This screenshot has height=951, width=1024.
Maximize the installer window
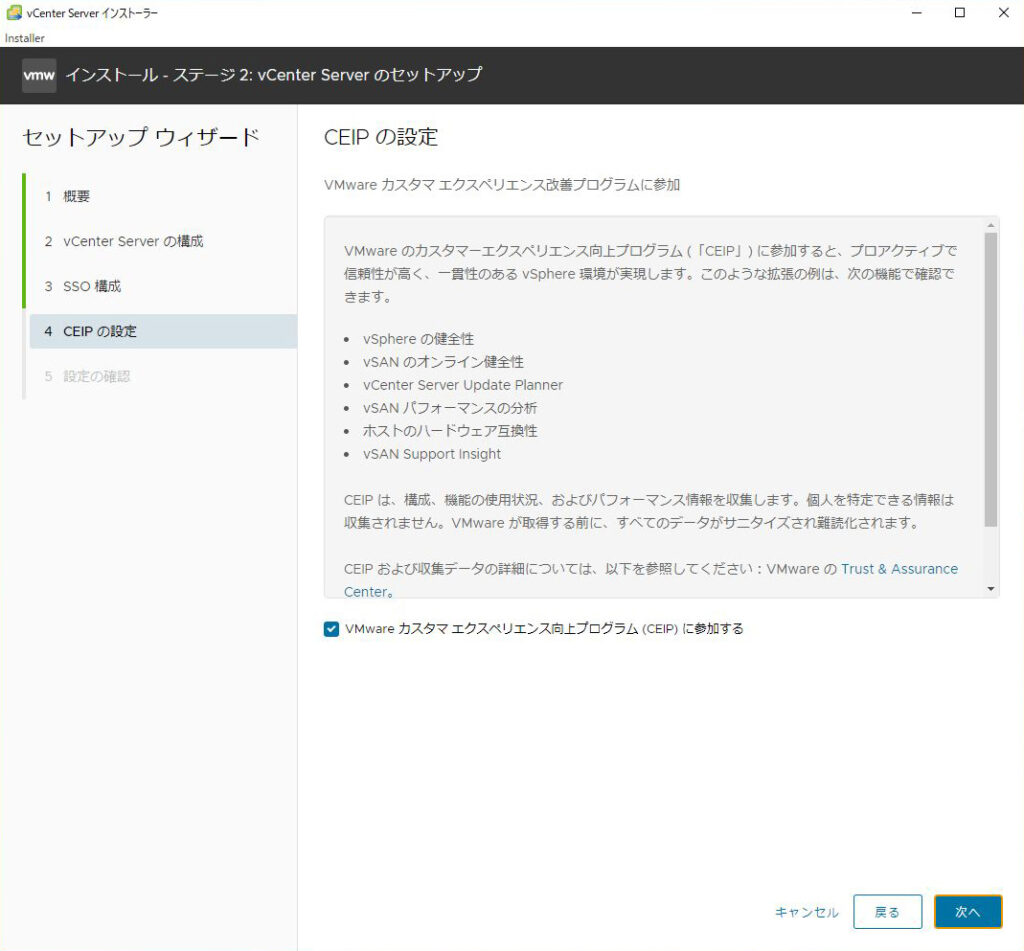960,12
